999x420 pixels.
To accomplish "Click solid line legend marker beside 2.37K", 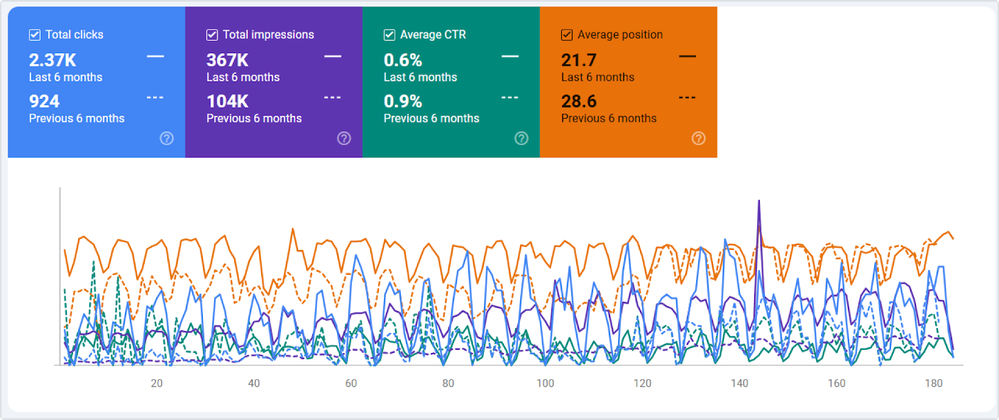I will (x=155, y=57).
